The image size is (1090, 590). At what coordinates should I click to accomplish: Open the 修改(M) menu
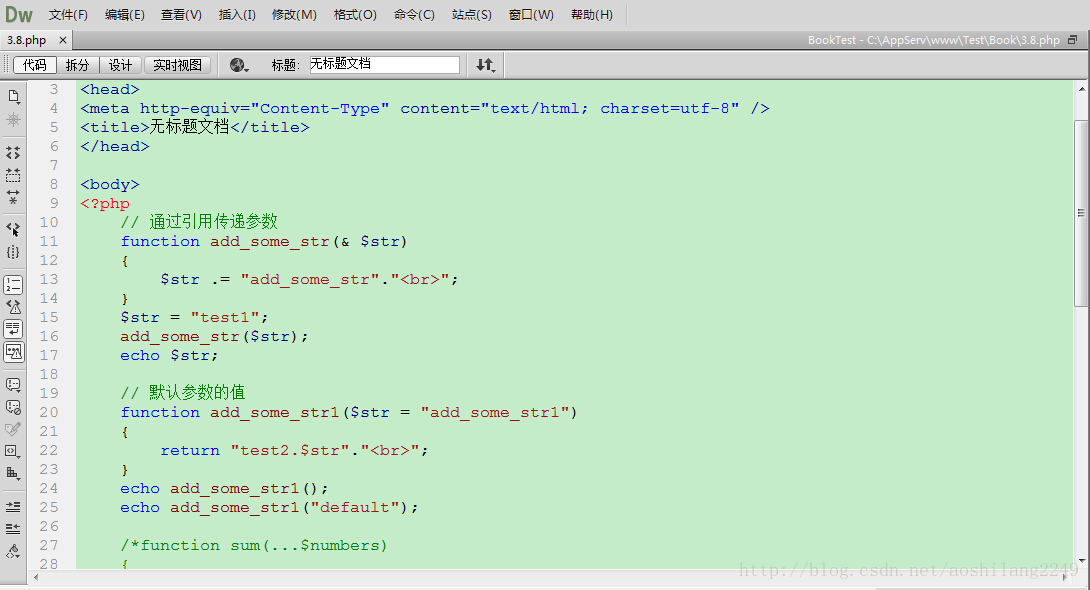(294, 15)
